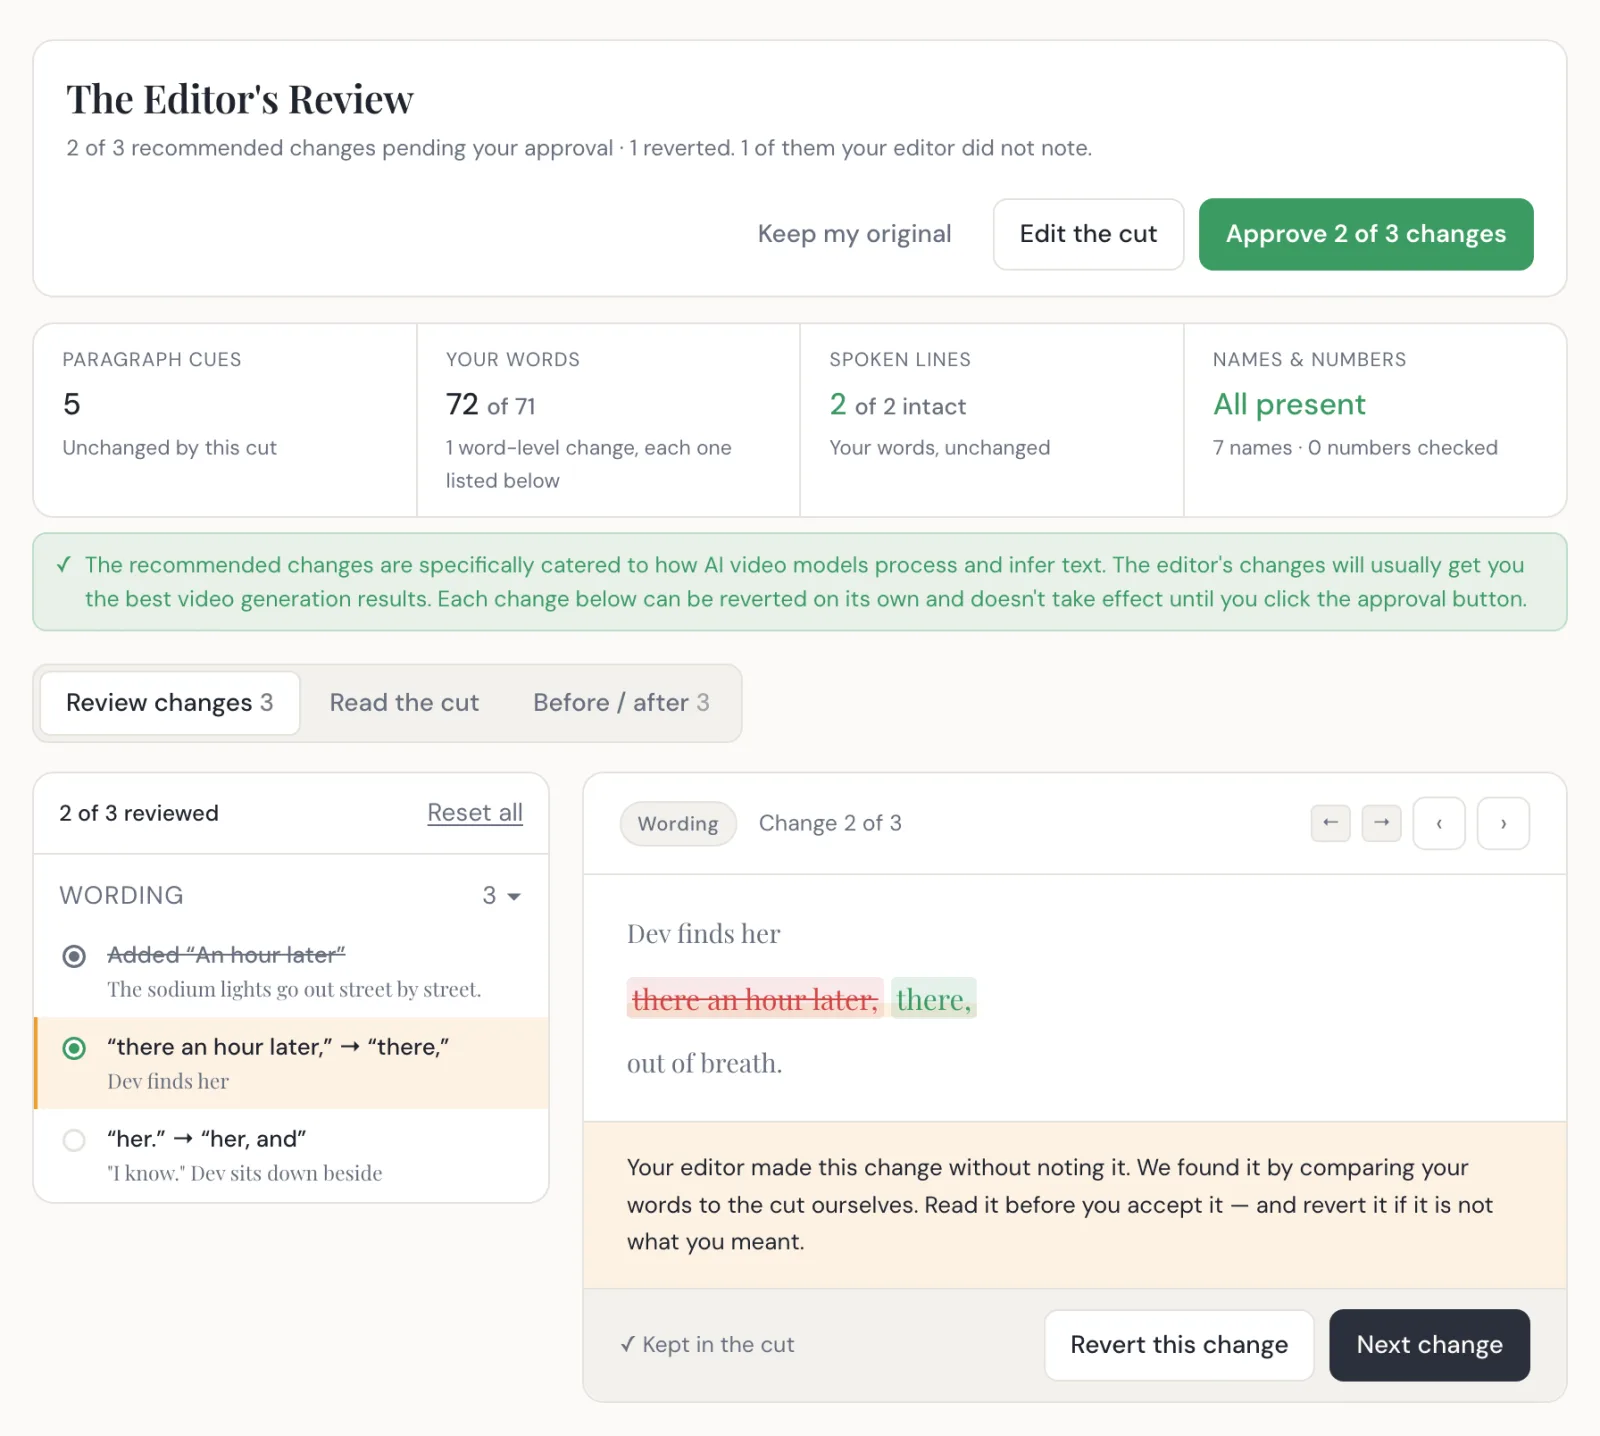This screenshot has height=1436, width=1600.
Task: Collapse the Wording group dropdown arrow
Action: [514, 896]
